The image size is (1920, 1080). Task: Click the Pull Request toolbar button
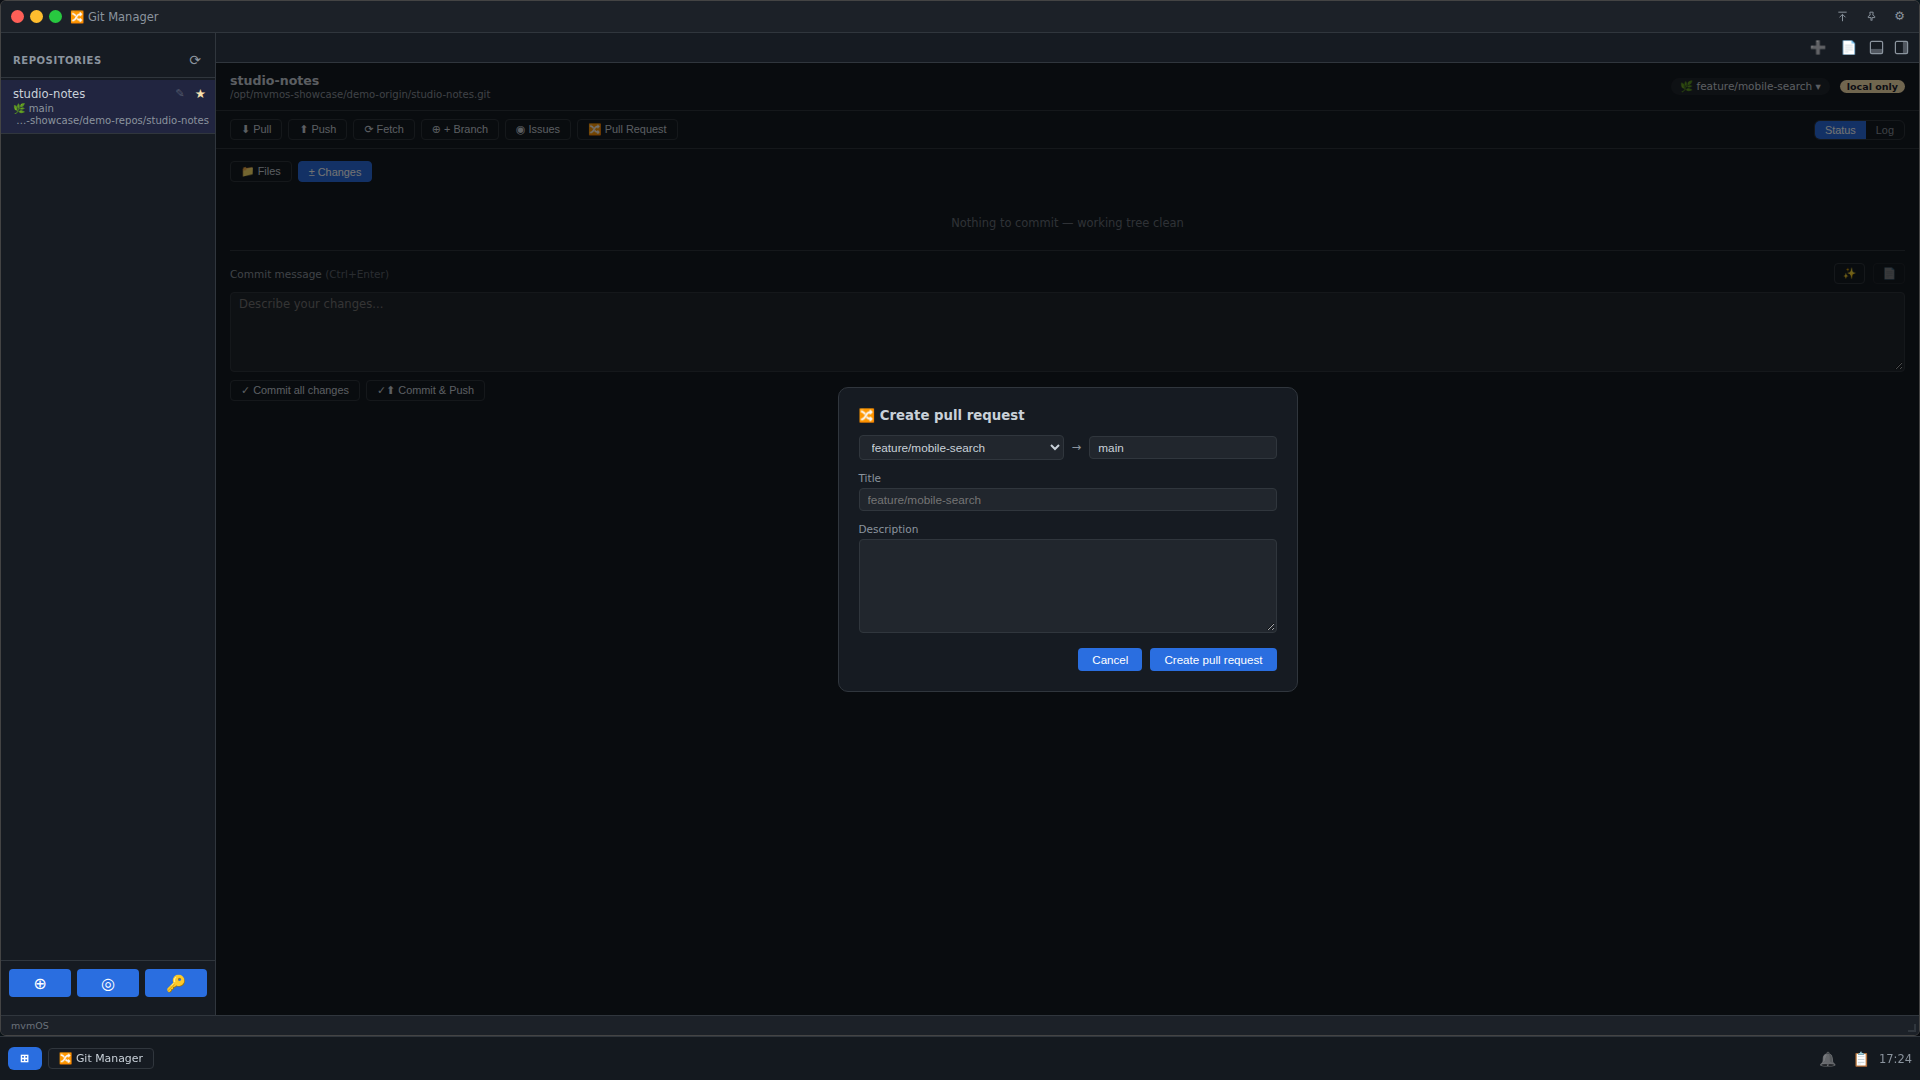(627, 129)
